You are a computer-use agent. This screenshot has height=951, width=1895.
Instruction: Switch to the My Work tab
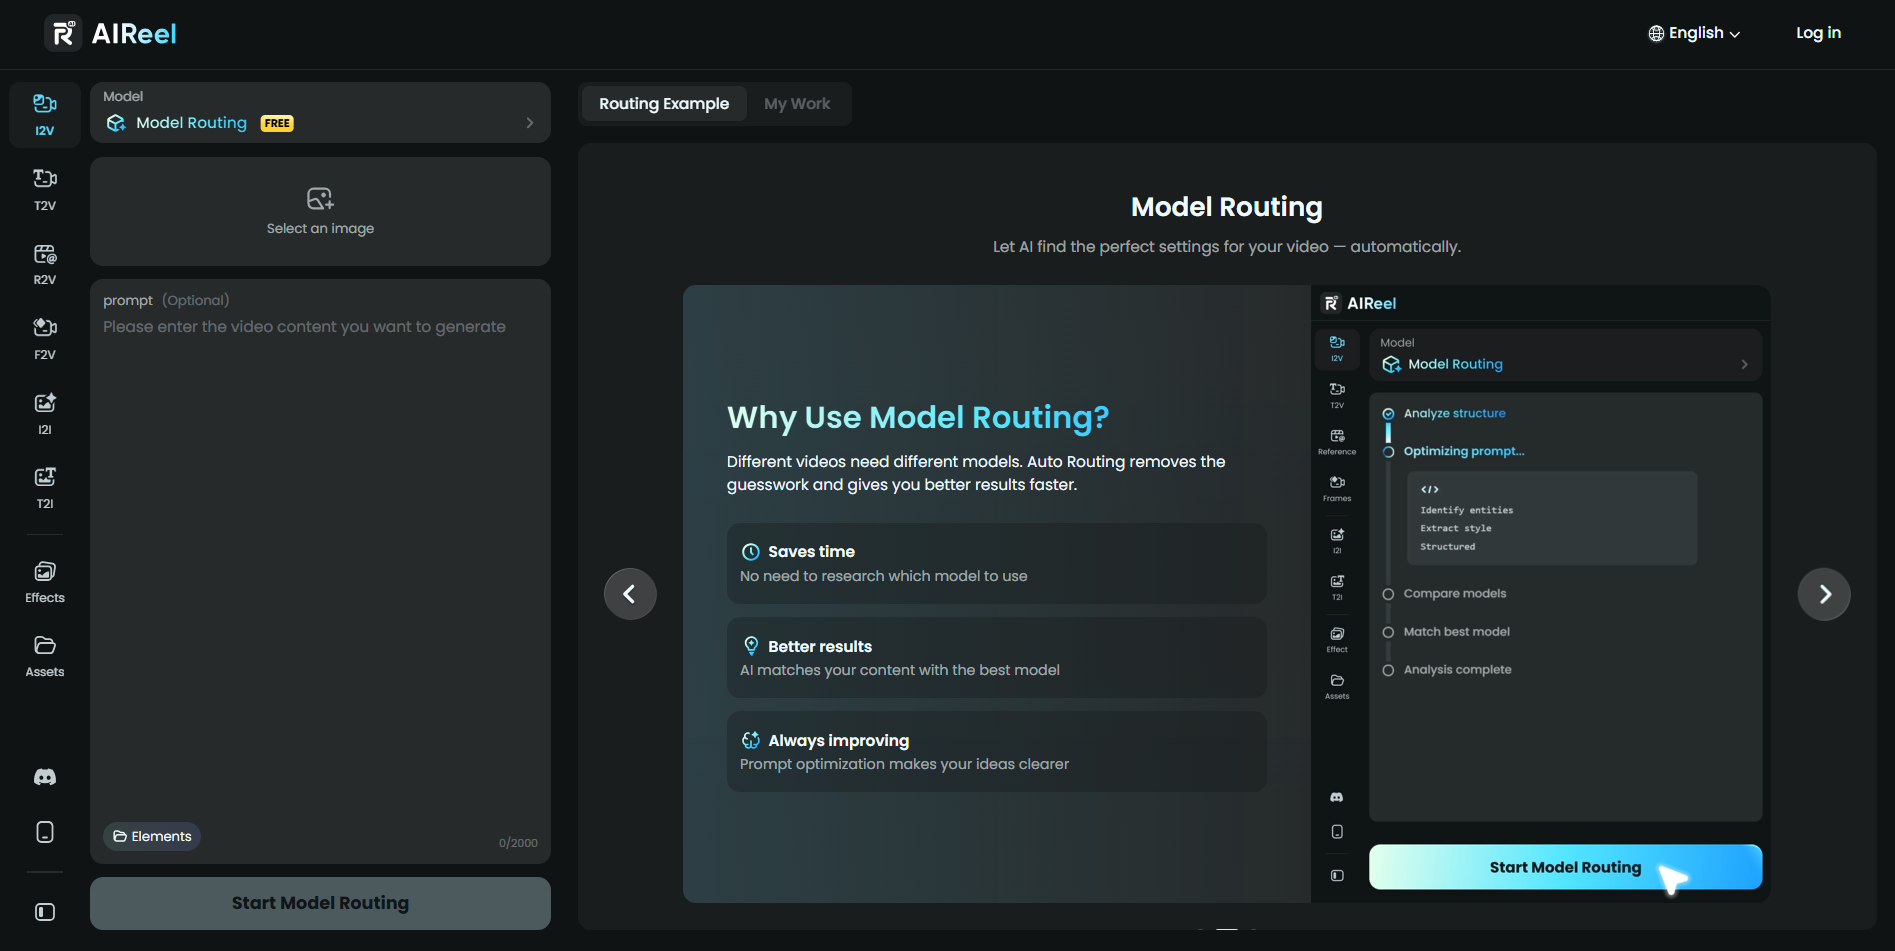(x=797, y=104)
